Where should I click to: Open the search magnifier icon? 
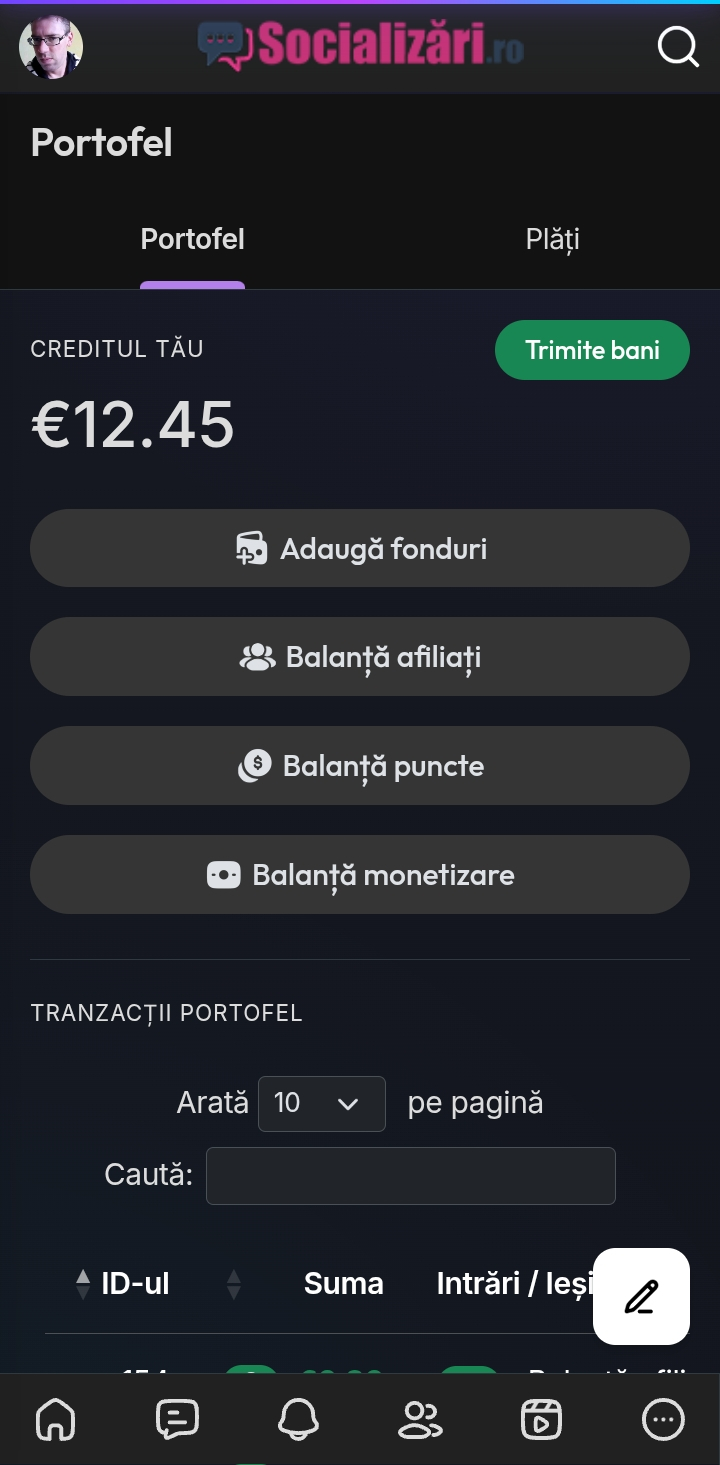coord(677,46)
